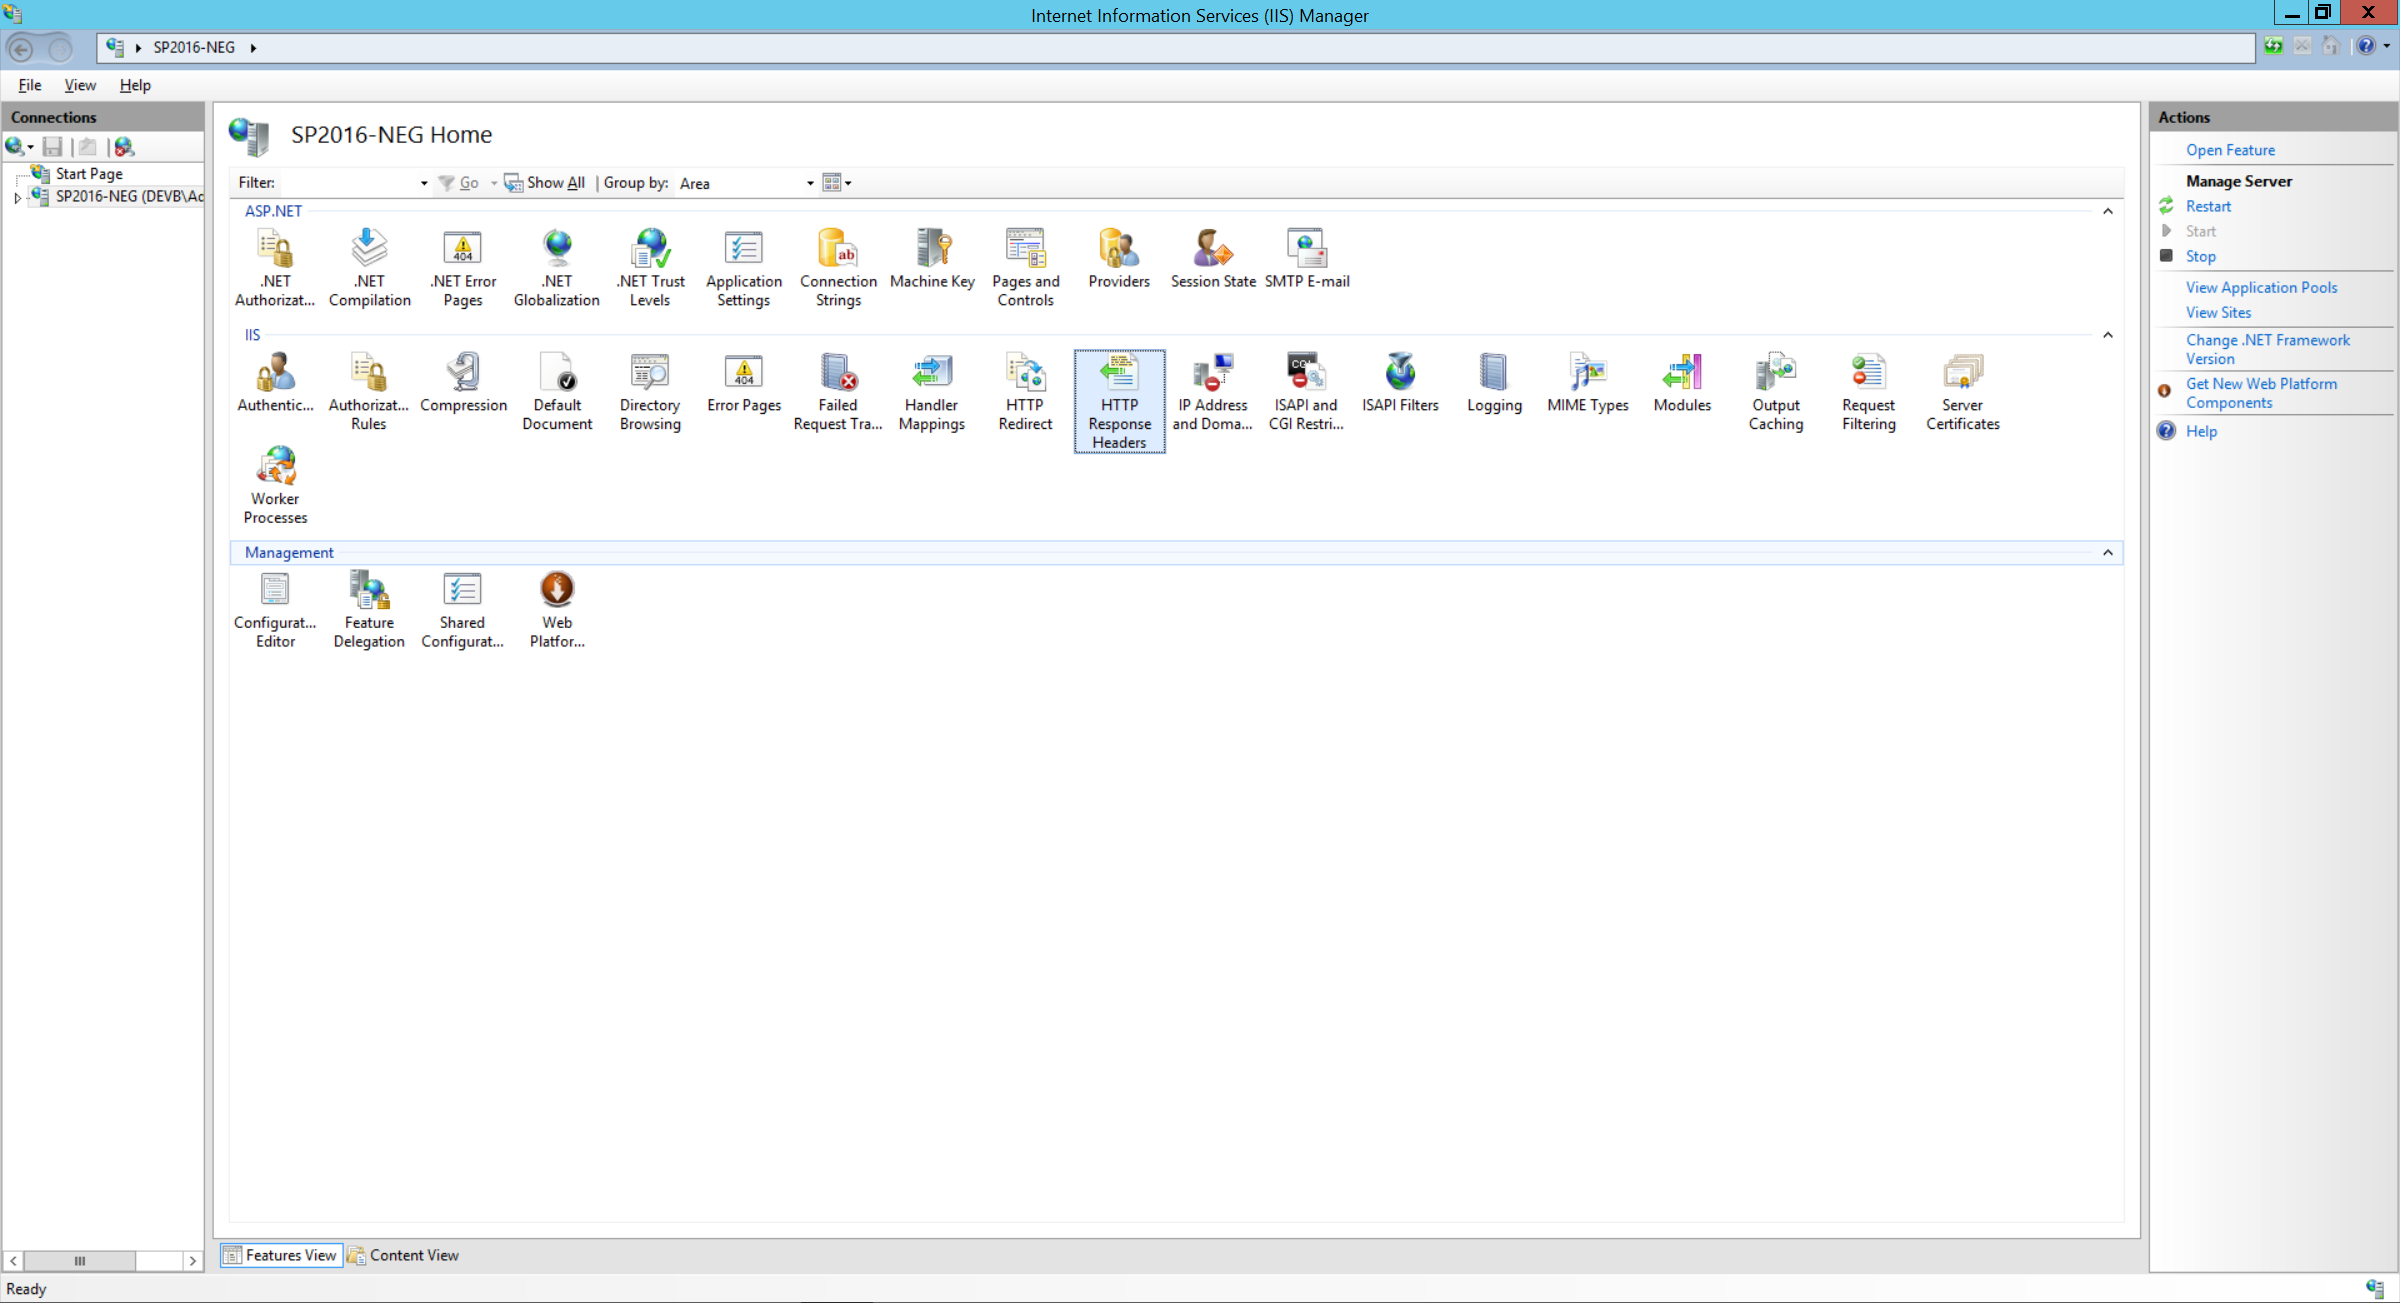The height and width of the screenshot is (1303, 2400).
Task: Open IP Address and Domain Restrictions
Action: pyautogui.click(x=1213, y=391)
